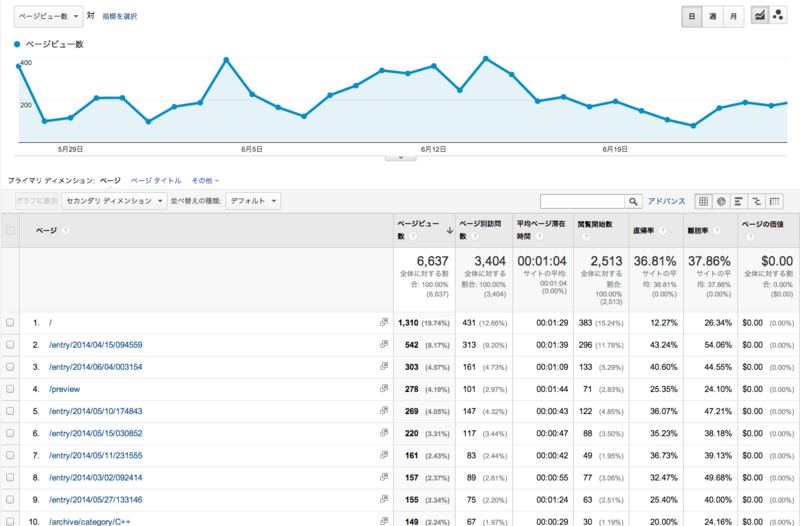Check the box for /preview row
800x526 pixels.
click(10, 389)
